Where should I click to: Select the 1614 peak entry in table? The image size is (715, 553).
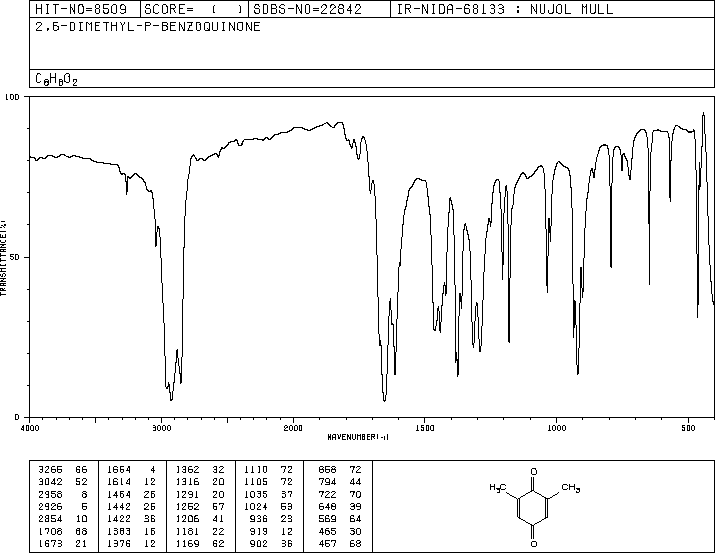tap(131, 482)
